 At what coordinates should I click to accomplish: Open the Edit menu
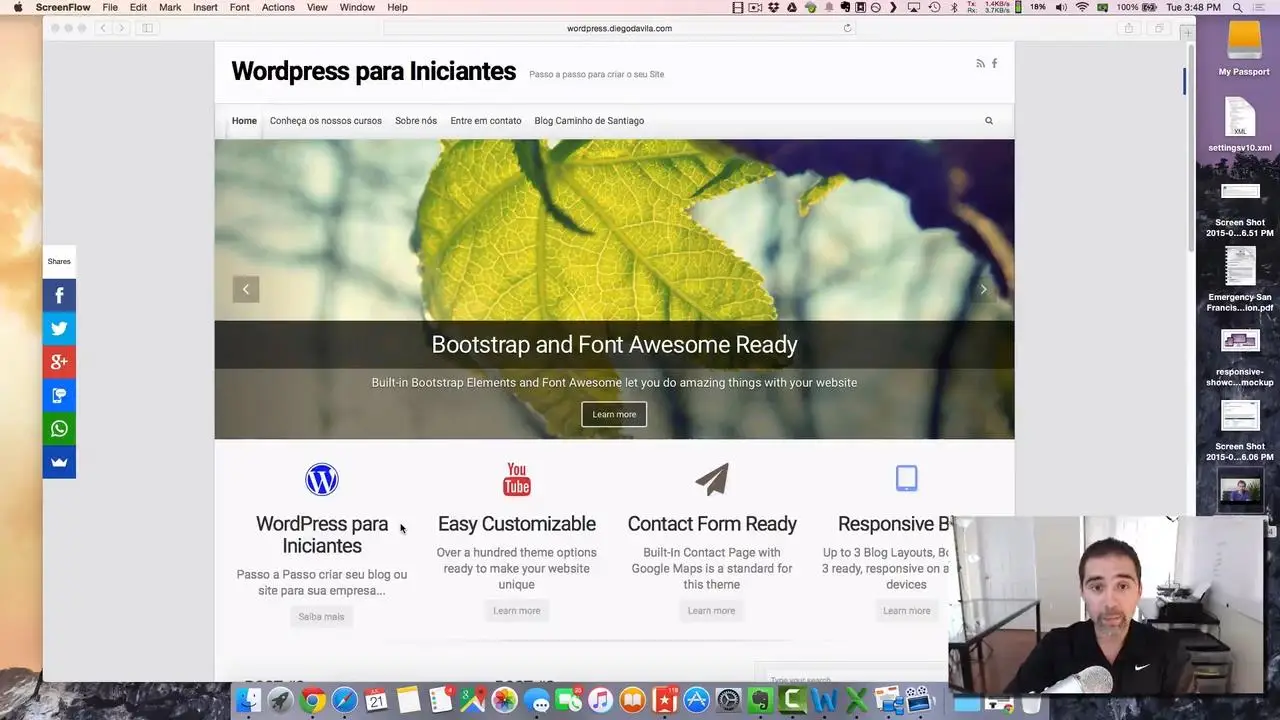coord(138,7)
